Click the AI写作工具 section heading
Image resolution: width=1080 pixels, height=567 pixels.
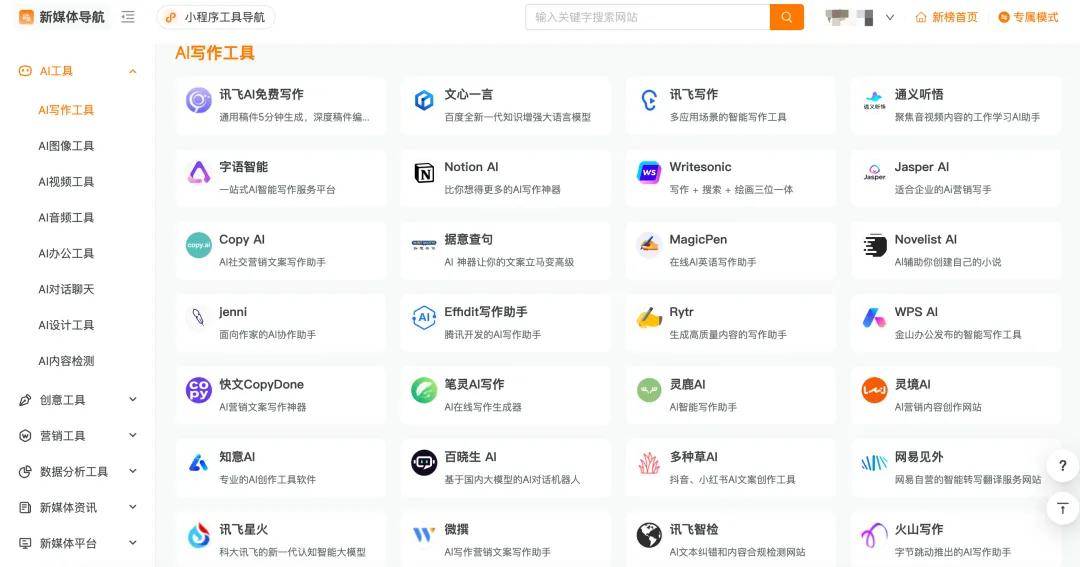[x=215, y=53]
